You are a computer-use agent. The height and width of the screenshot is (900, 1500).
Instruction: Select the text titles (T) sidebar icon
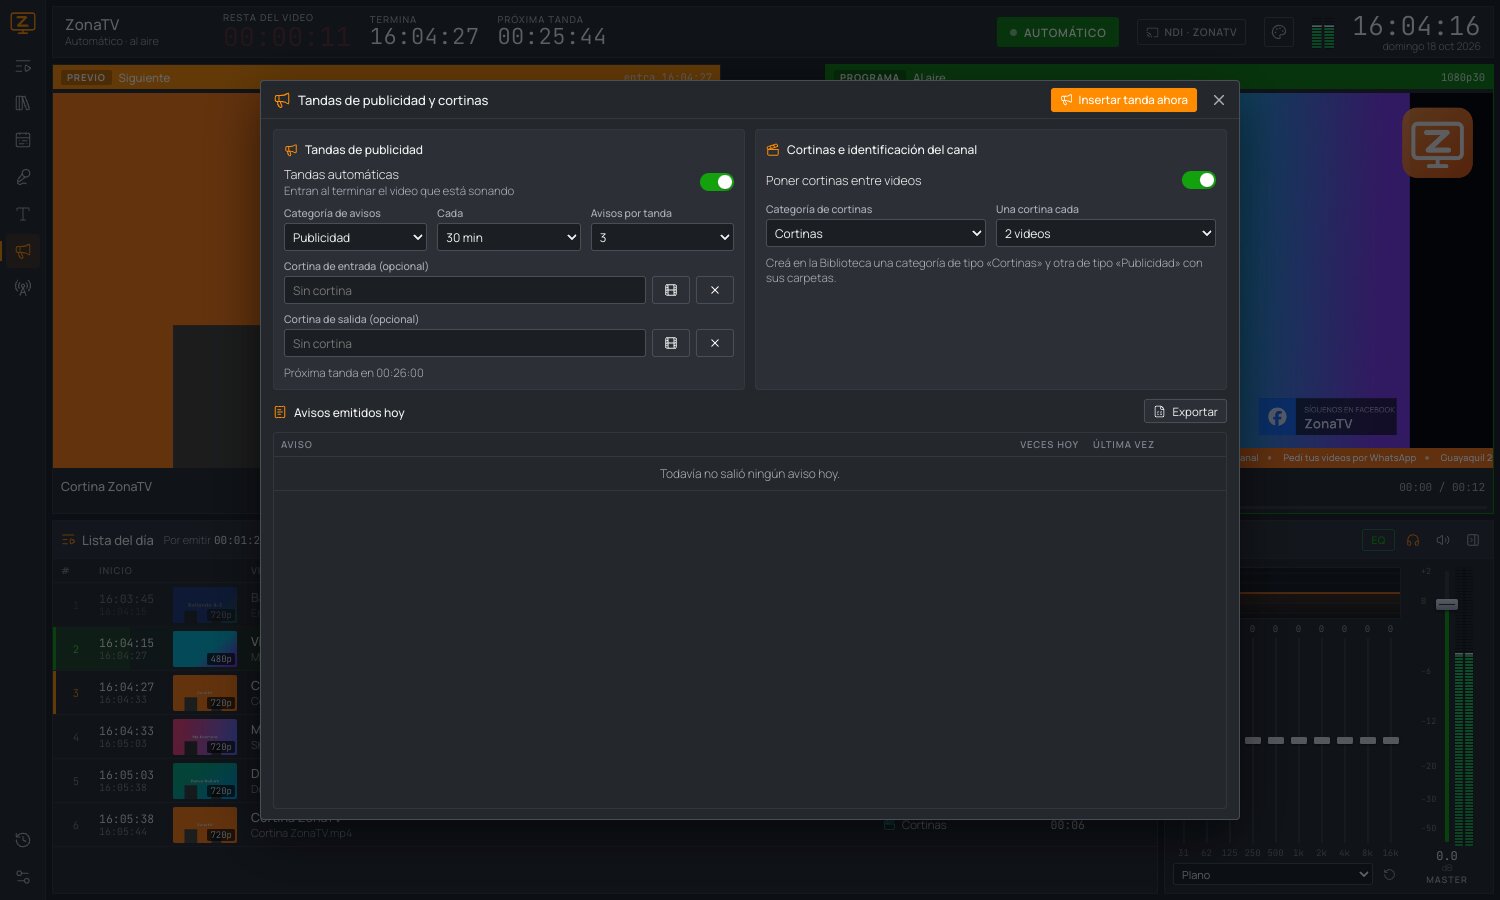[23, 214]
